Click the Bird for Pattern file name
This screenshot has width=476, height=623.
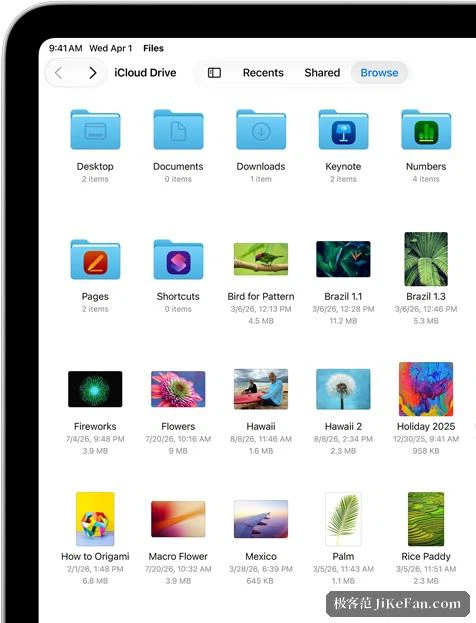coord(261,296)
